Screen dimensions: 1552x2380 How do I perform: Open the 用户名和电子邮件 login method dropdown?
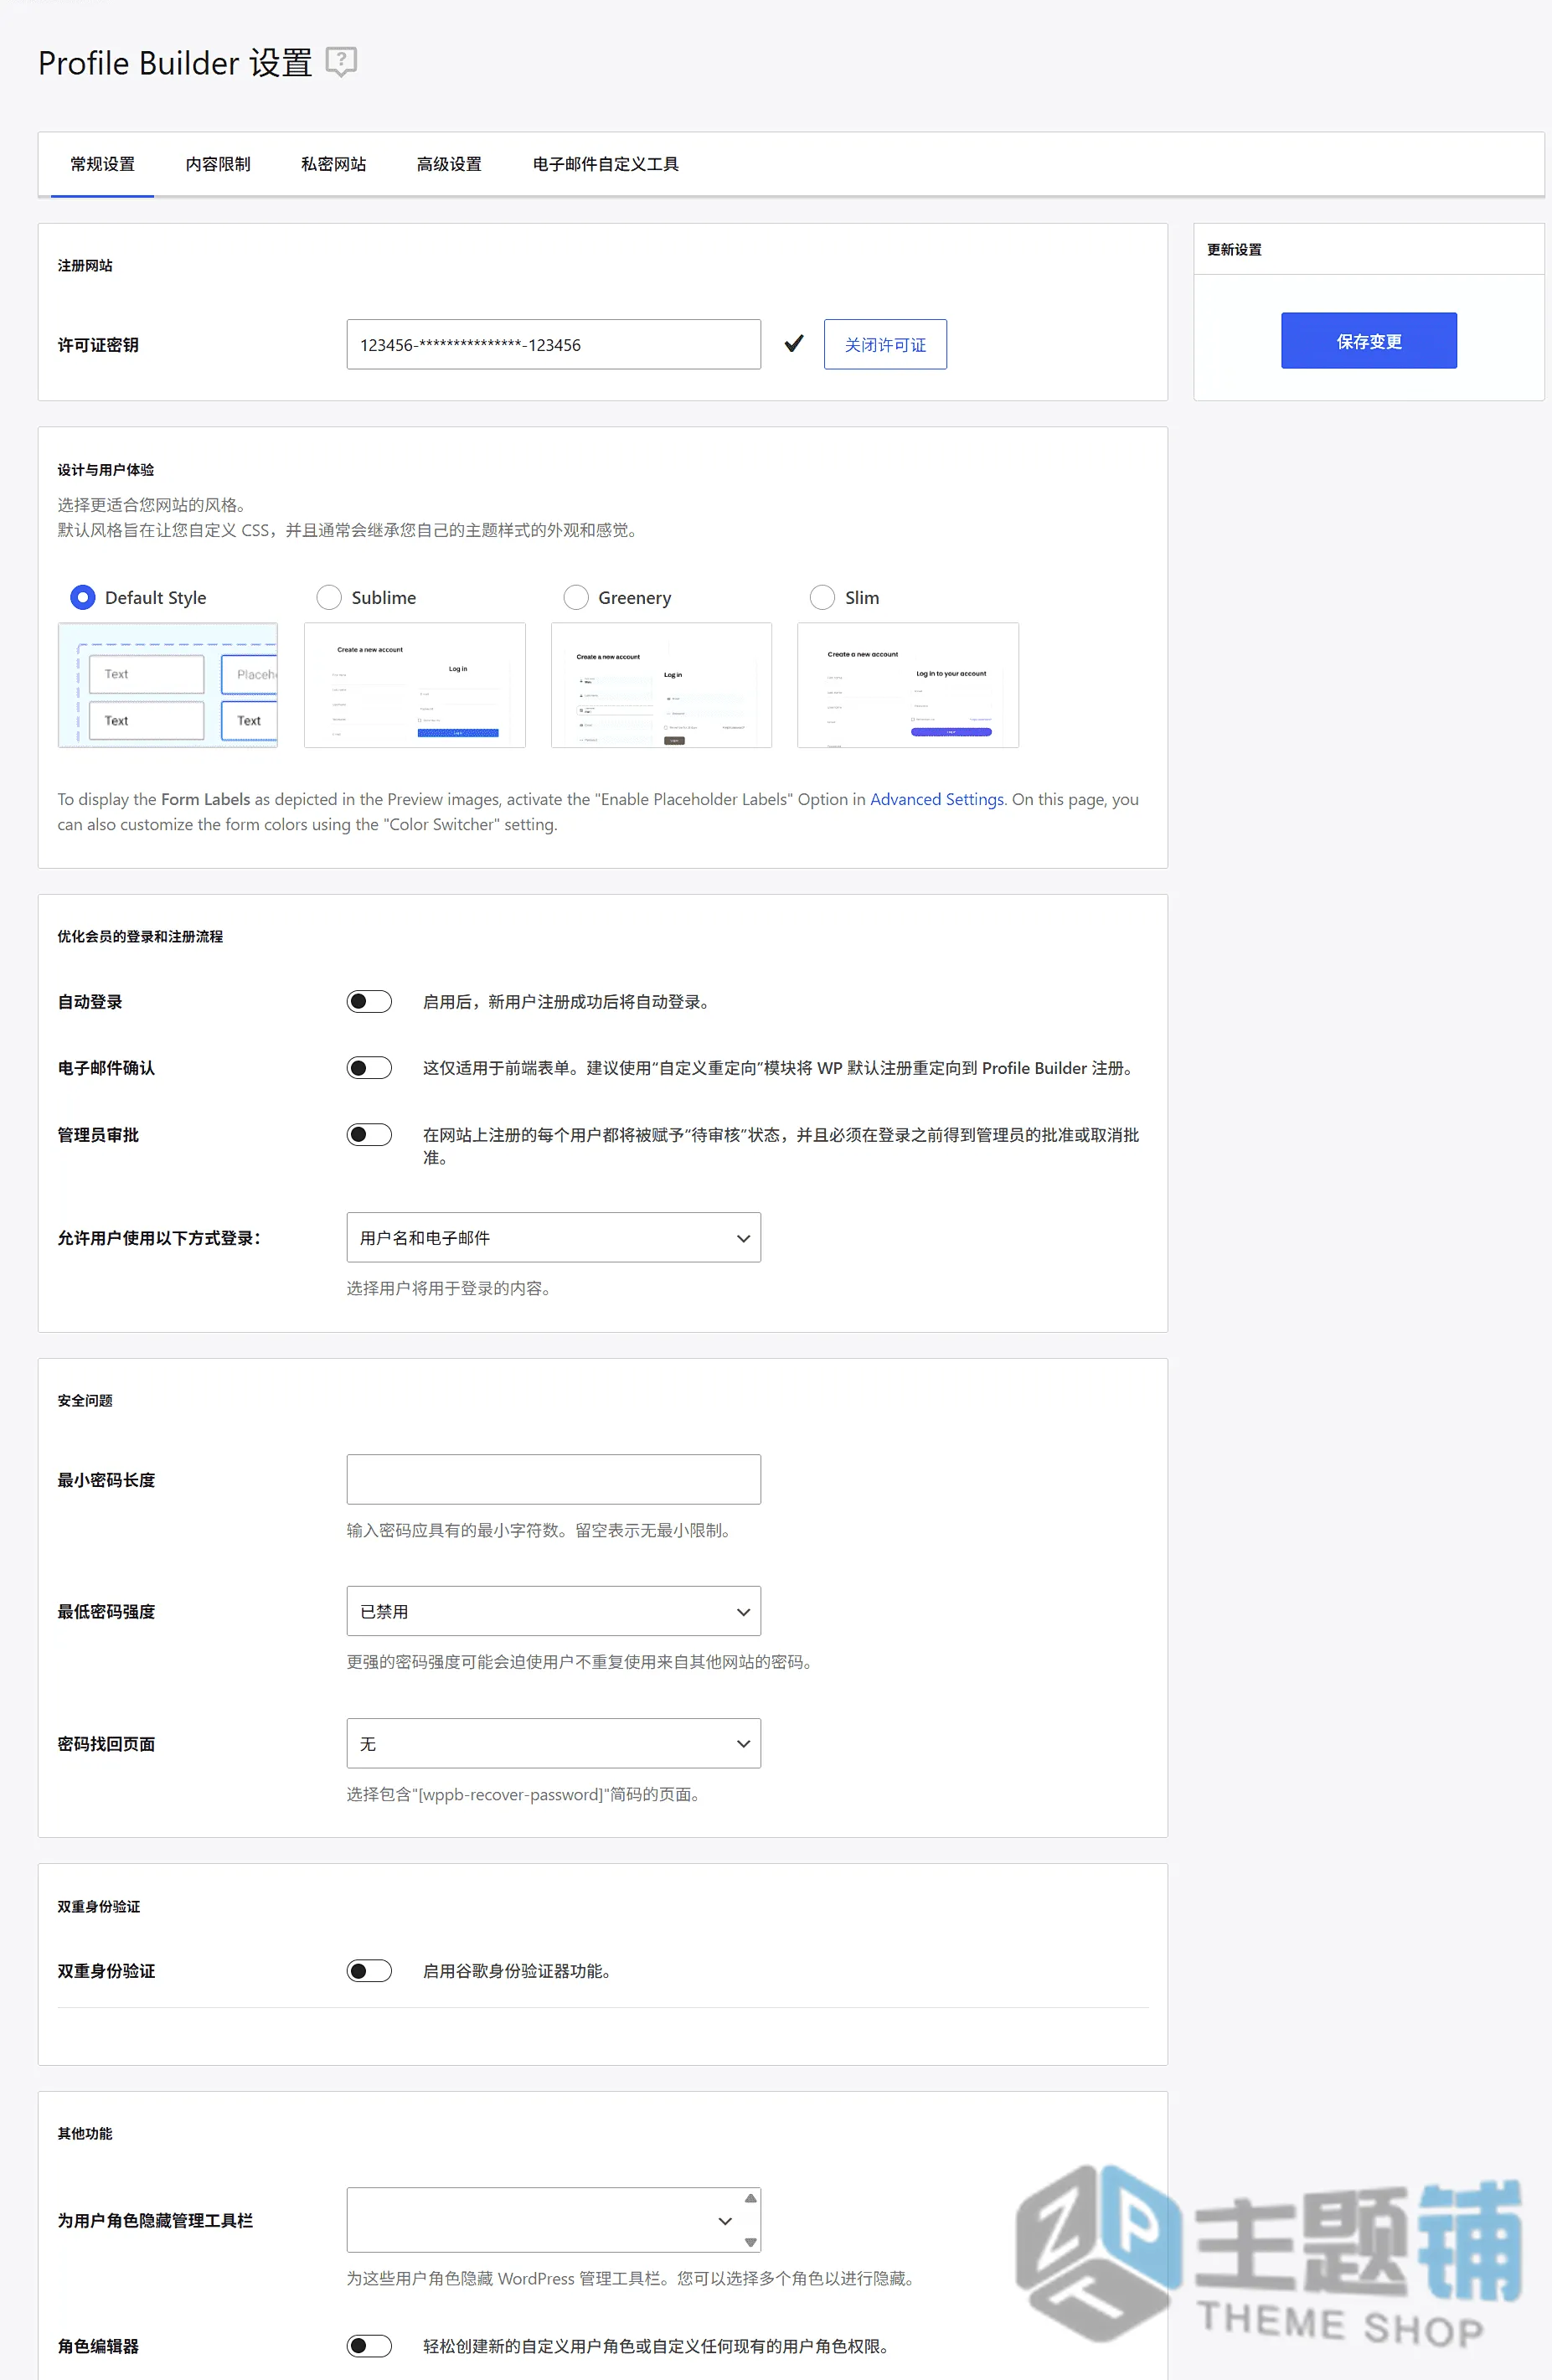coord(553,1237)
